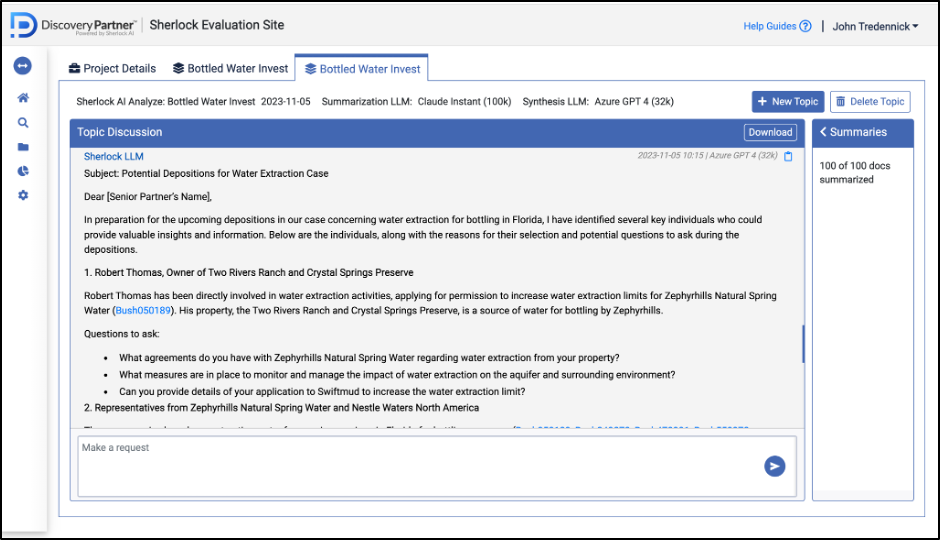Click bullet 'Can you provide details of your application'
Viewport: 940px width, 540px height.
[322, 391]
